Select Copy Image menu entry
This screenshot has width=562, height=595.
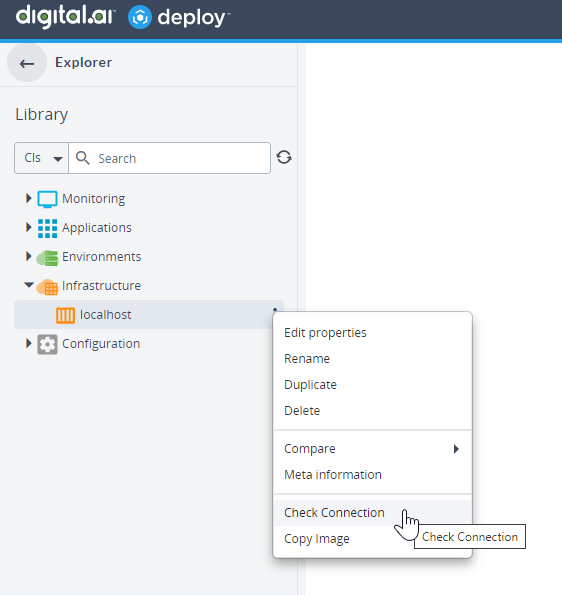[372, 539]
